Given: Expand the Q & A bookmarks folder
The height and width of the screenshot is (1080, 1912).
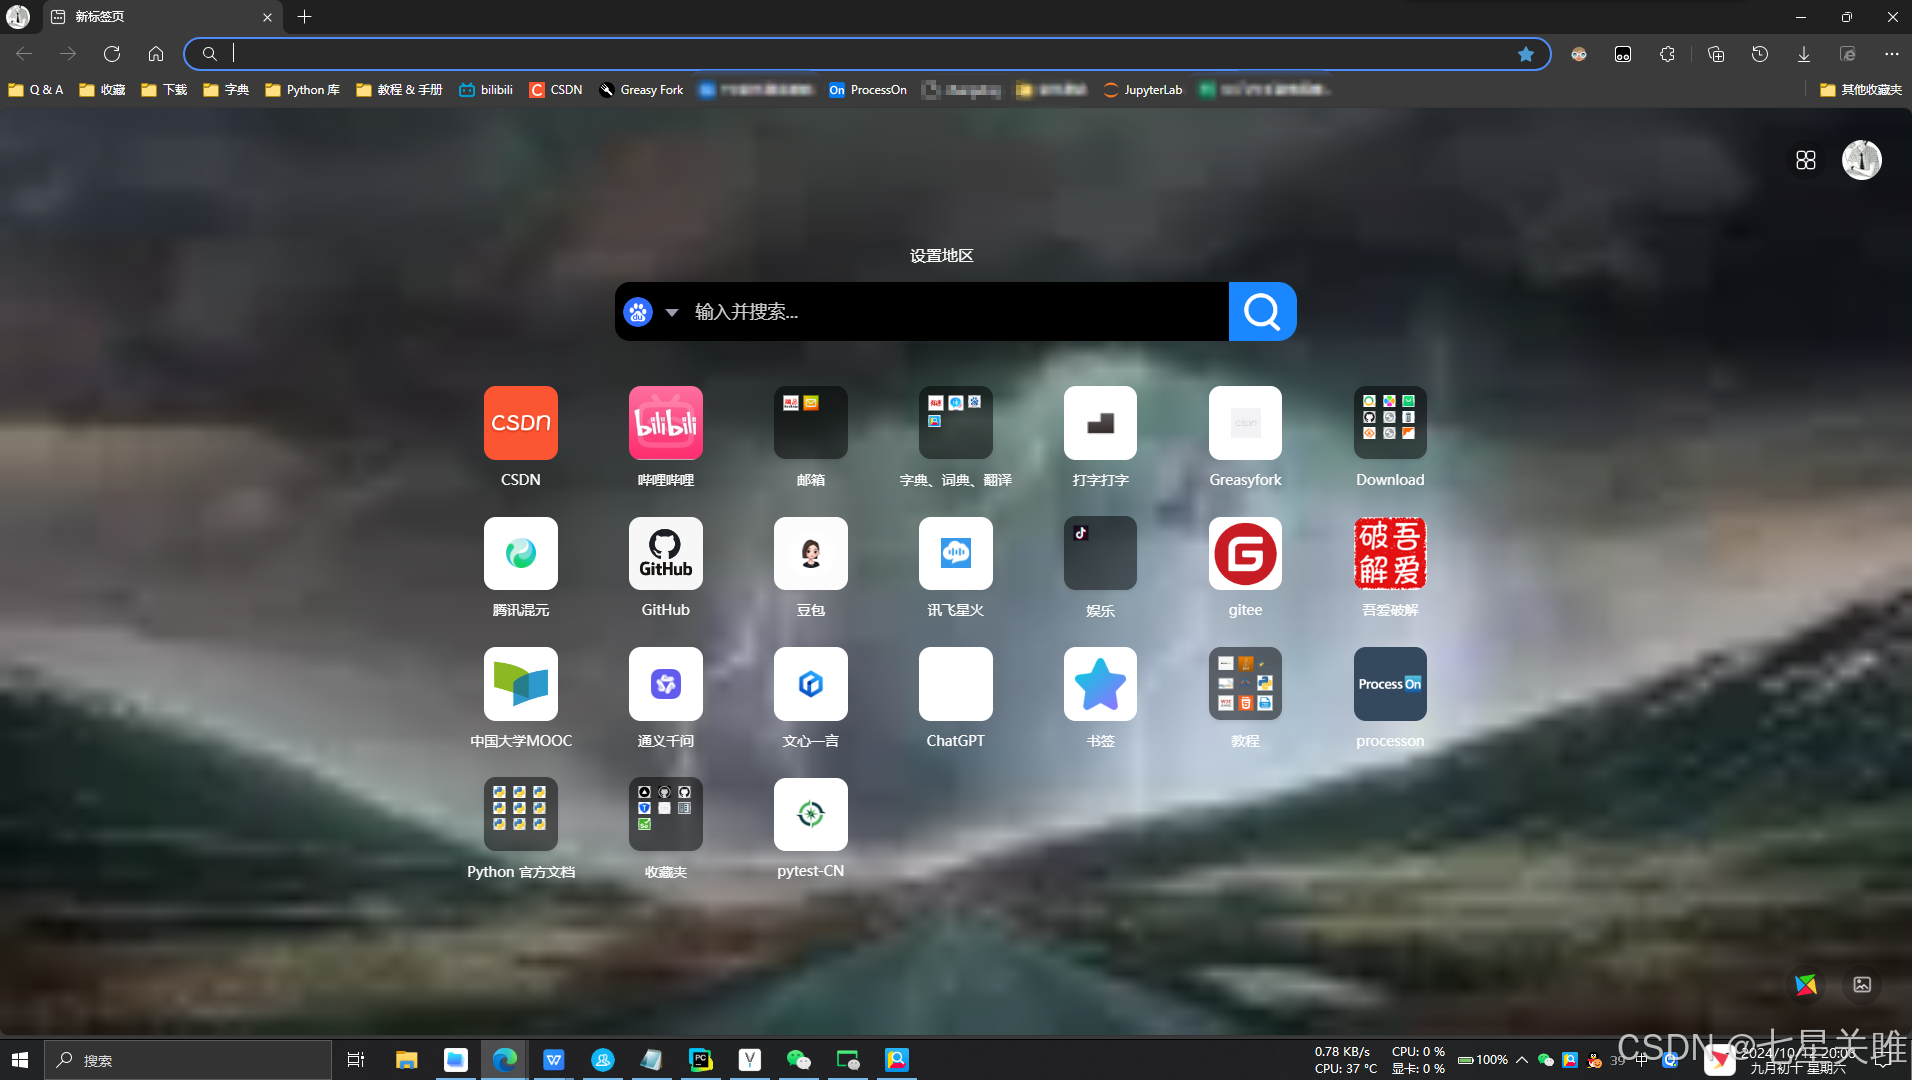Looking at the screenshot, I should 36,90.
